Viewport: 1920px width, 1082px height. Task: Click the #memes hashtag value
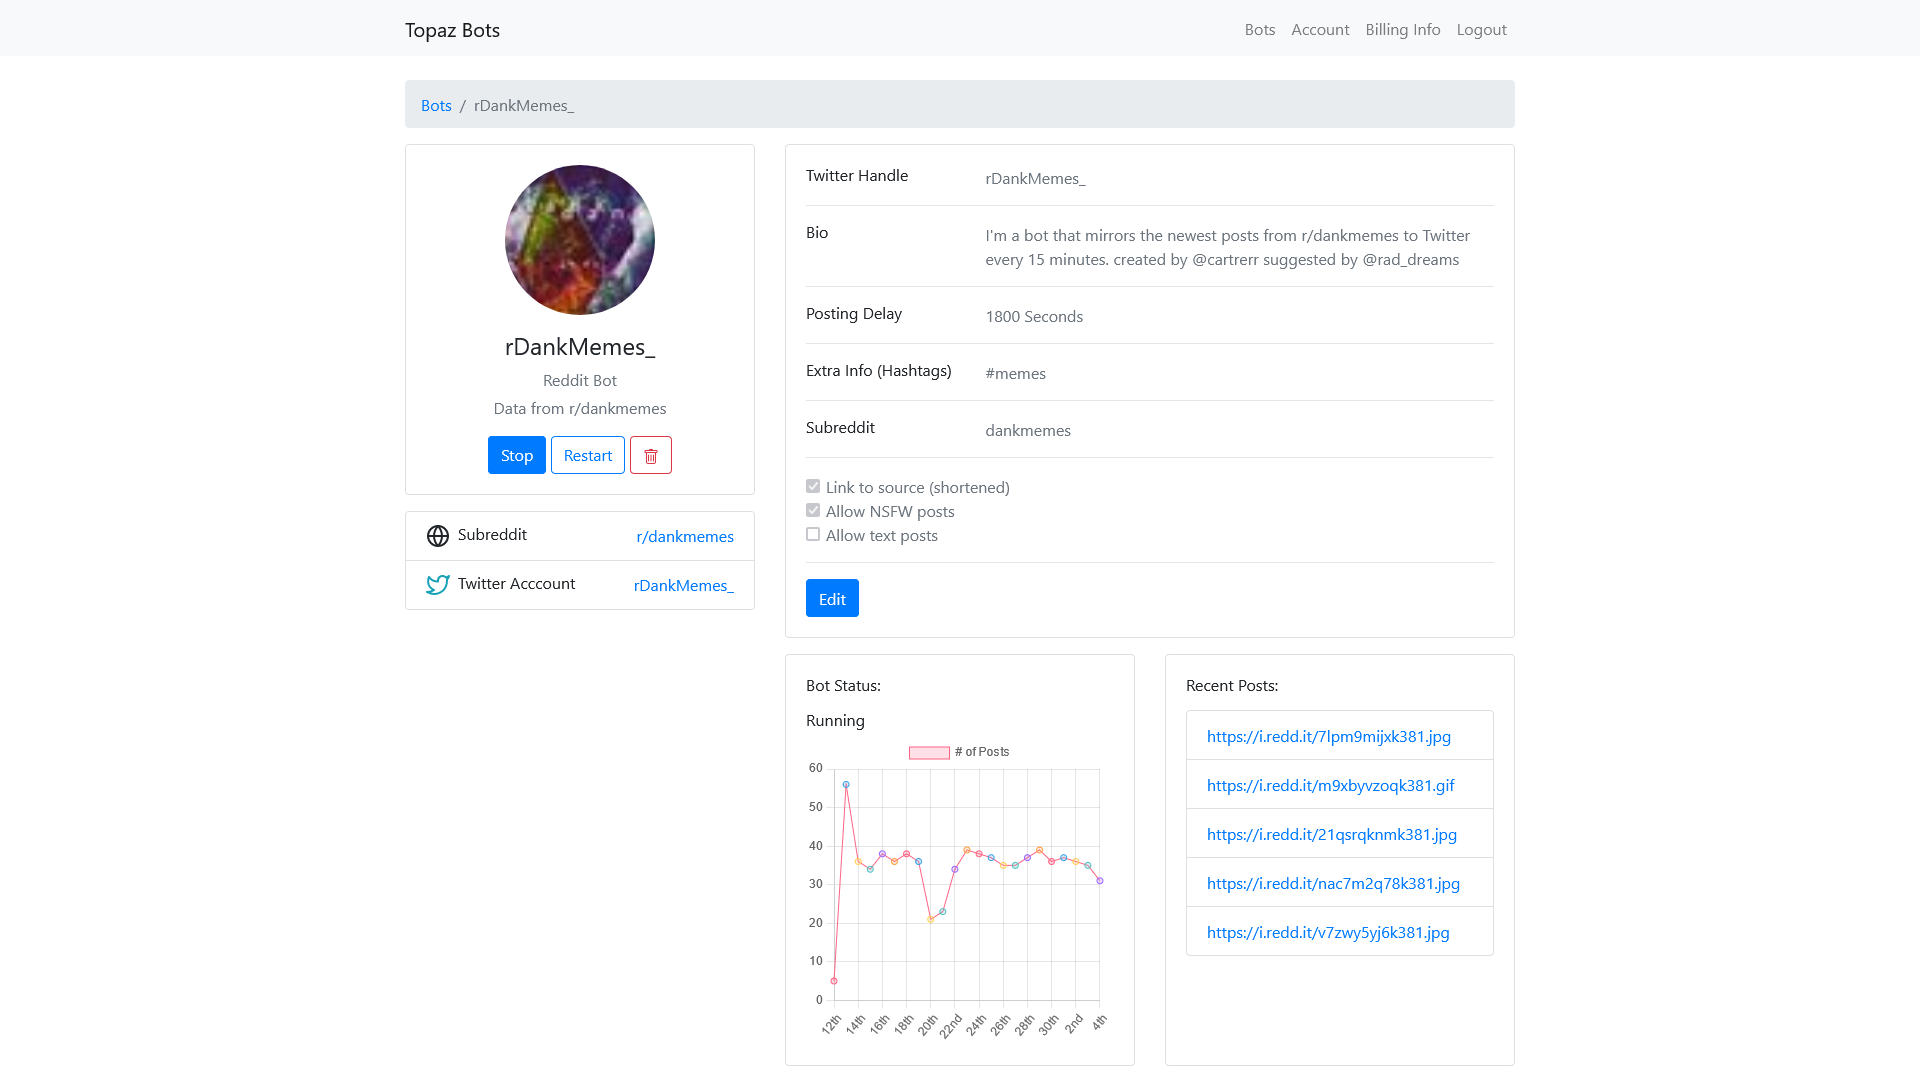pyautogui.click(x=1015, y=374)
